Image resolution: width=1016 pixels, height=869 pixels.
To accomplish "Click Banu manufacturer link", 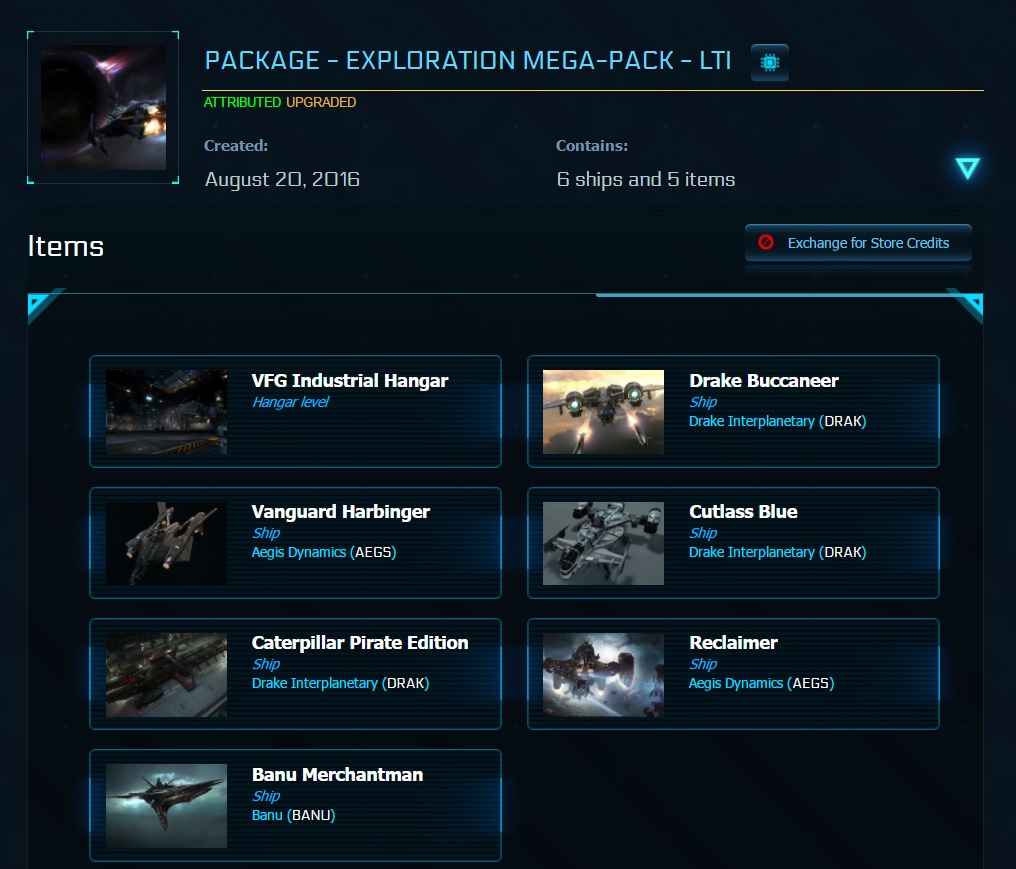I will 267,815.
